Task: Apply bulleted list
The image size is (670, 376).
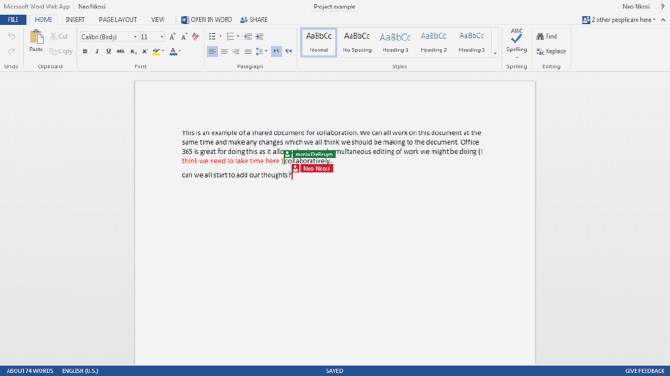Action: click(x=212, y=37)
